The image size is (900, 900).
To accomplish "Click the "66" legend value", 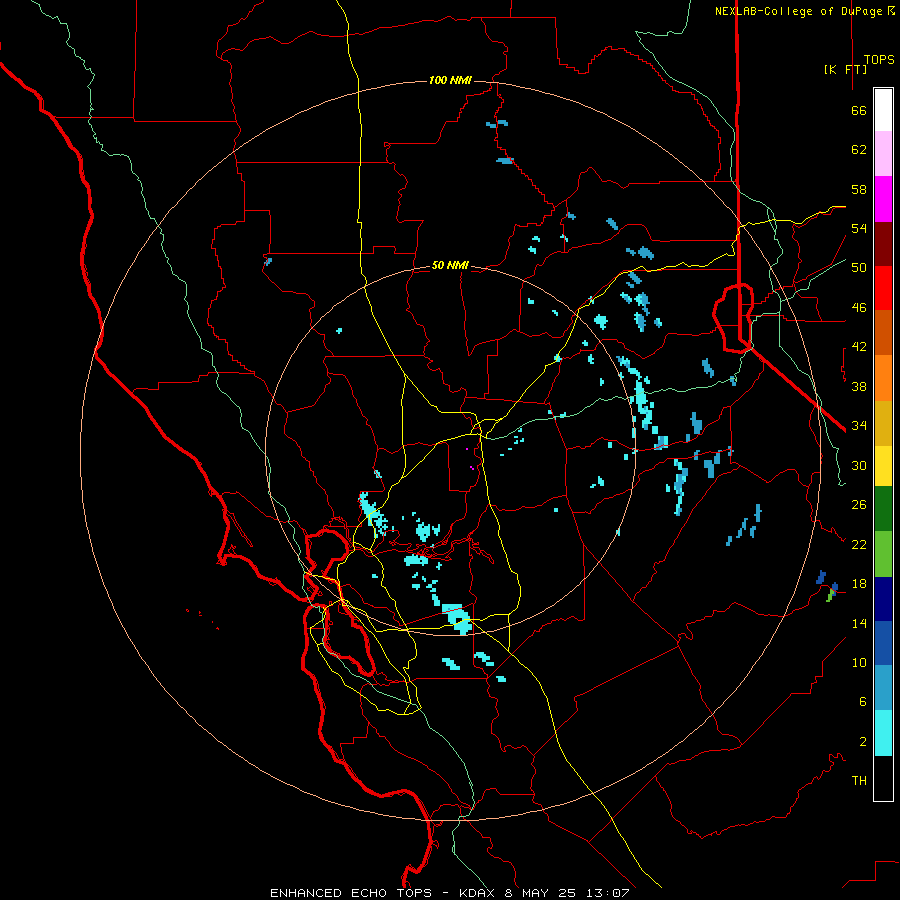I will click(x=859, y=111).
